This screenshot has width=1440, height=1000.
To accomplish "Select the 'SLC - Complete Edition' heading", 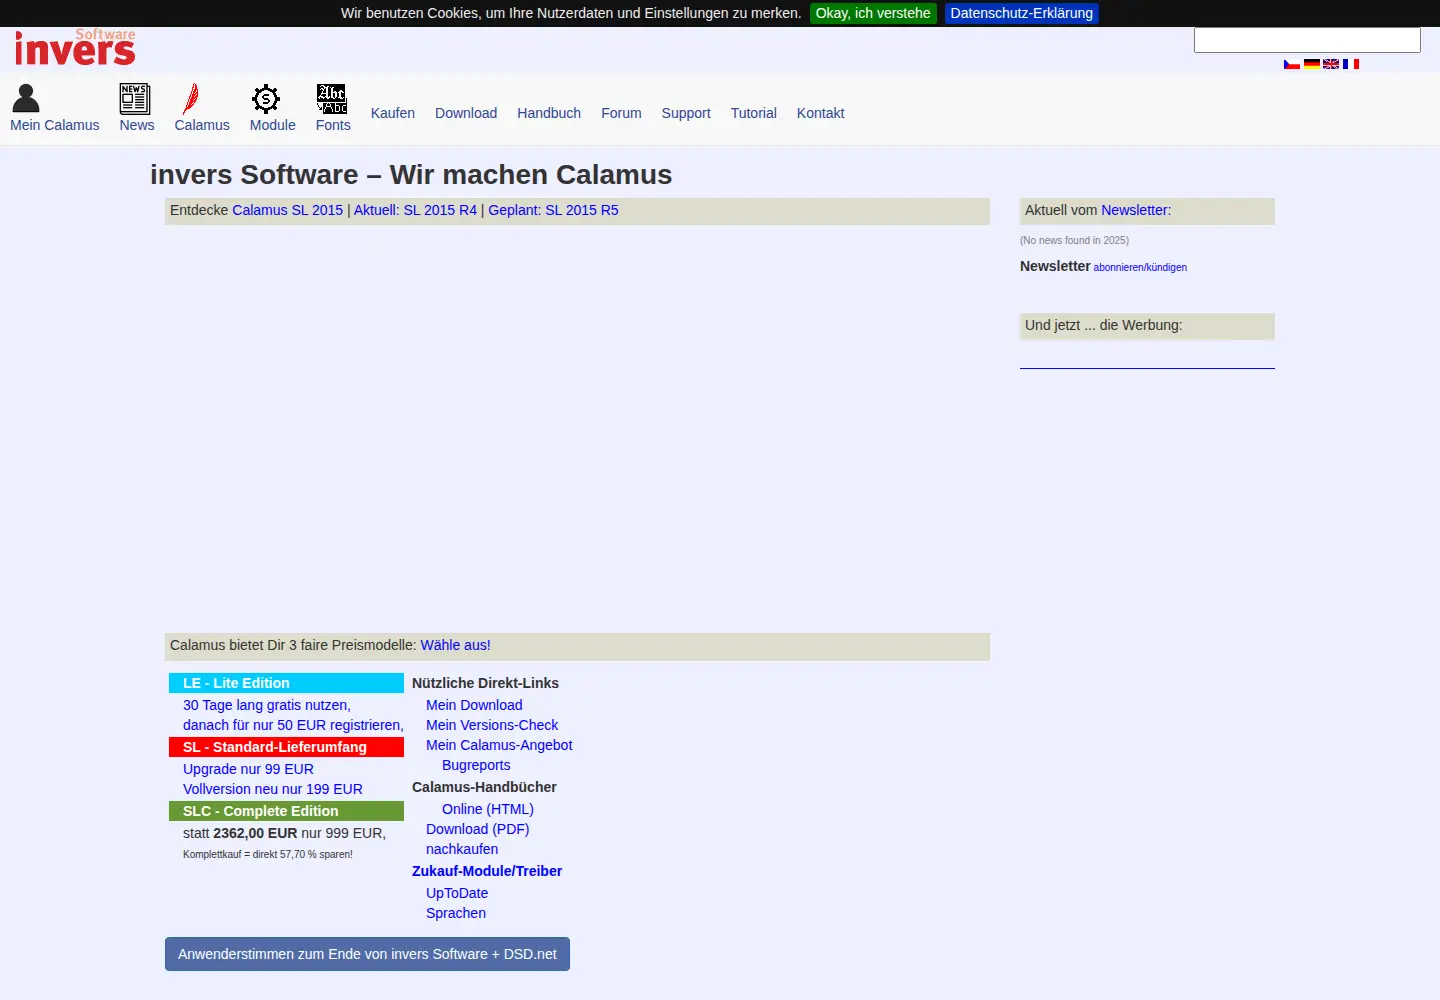I will [286, 811].
